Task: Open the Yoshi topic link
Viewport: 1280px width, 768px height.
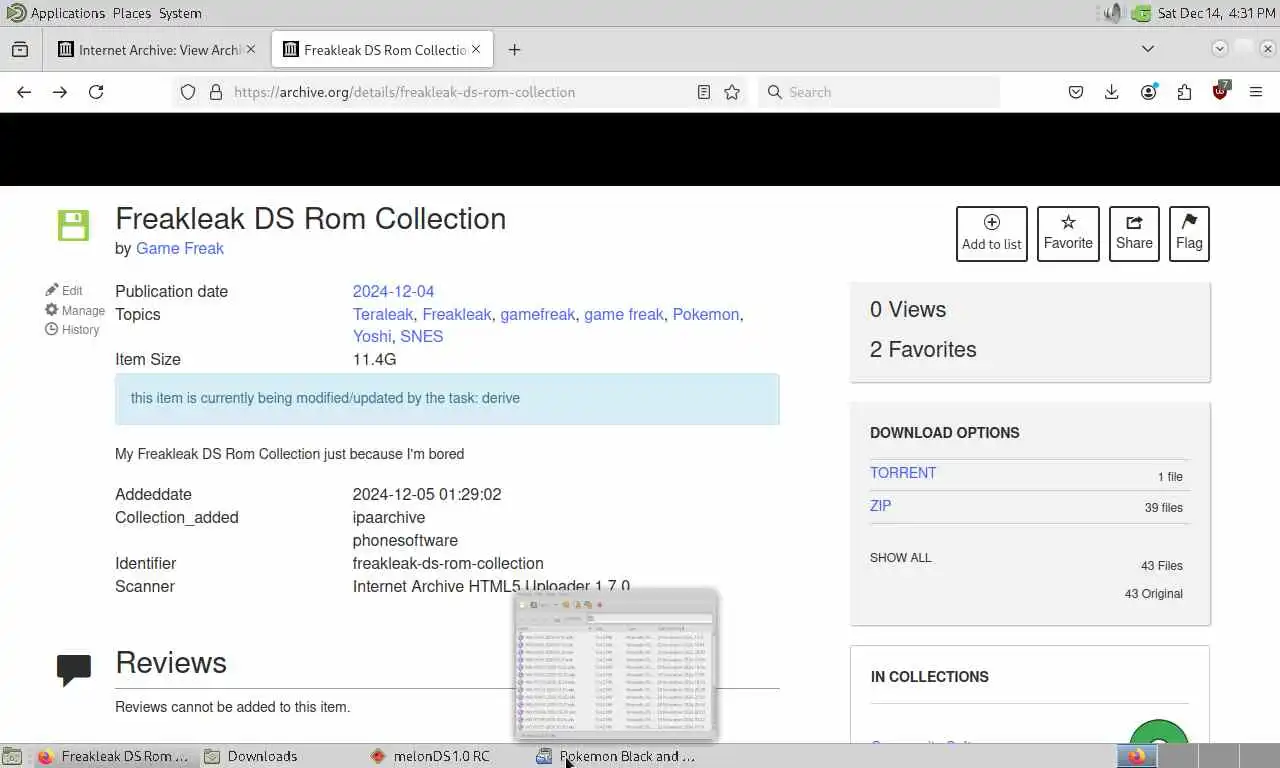Action: 372,337
